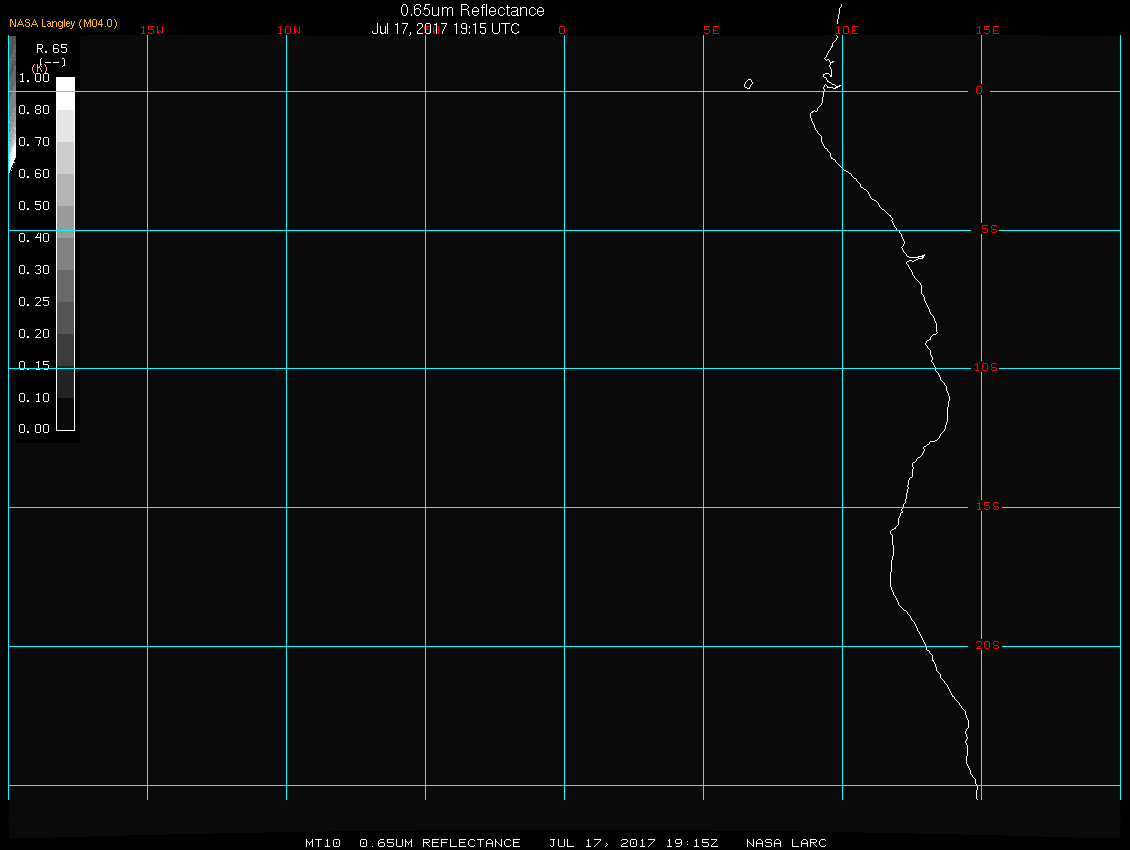Click the 15E longitude label

pyautogui.click(x=988, y=30)
